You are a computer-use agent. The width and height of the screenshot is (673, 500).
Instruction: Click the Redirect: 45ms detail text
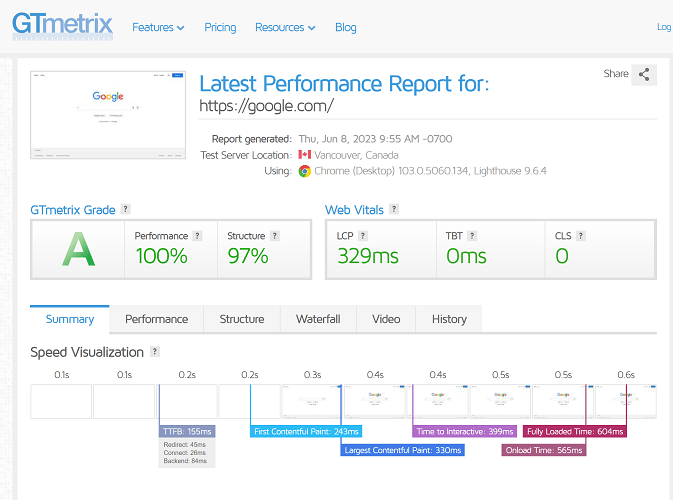(x=185, y=445)
